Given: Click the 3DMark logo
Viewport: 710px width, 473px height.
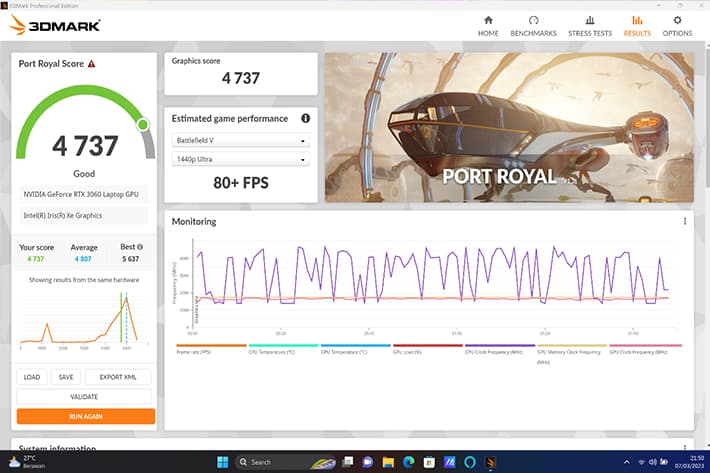Looking at the screenshot, I should pyautogui.click(x=54, y=25).
